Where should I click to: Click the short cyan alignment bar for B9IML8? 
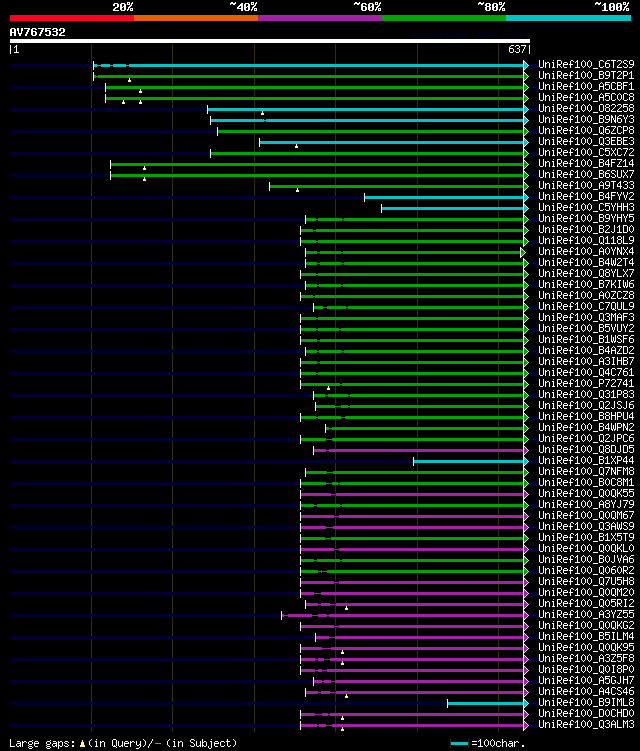486,704
